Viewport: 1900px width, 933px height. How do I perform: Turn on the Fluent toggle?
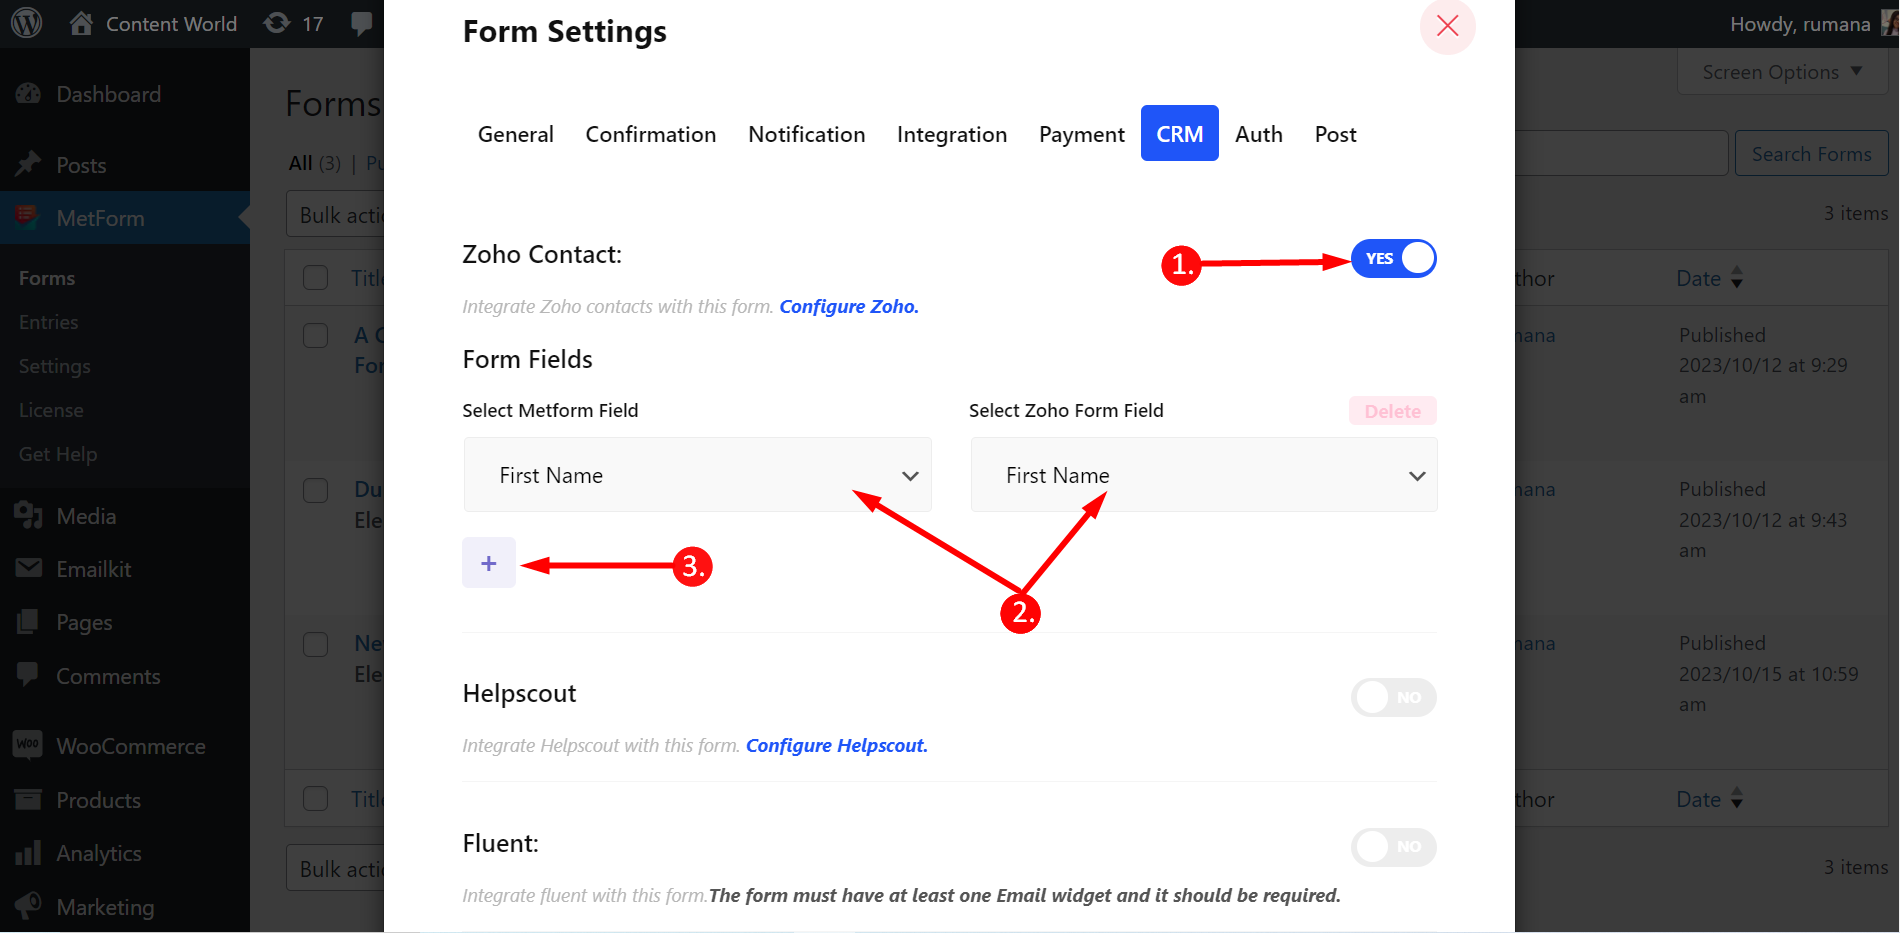pos(1393,847)
